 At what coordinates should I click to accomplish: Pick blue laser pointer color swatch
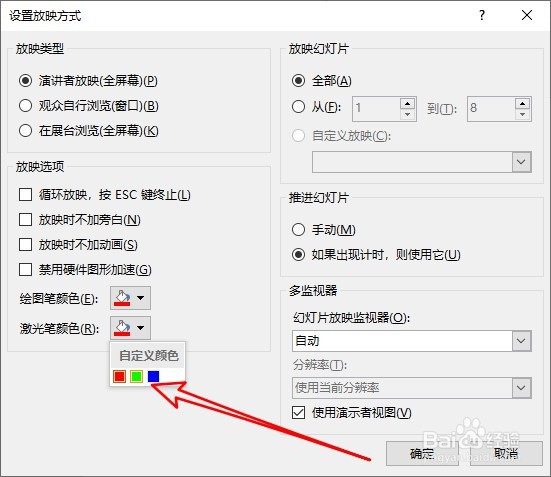tap(154, 376)
